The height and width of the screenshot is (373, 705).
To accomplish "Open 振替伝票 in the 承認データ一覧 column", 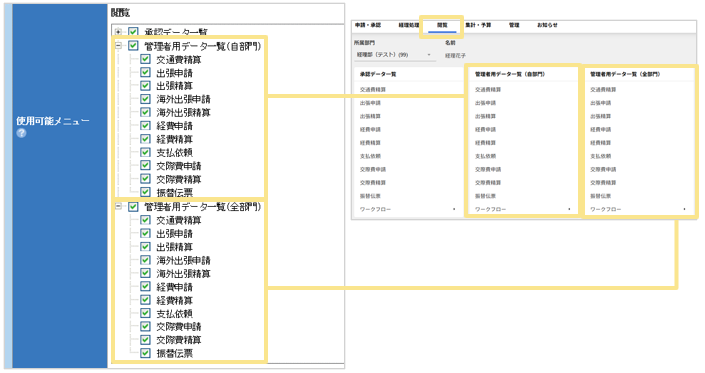I will click(370, 196).
